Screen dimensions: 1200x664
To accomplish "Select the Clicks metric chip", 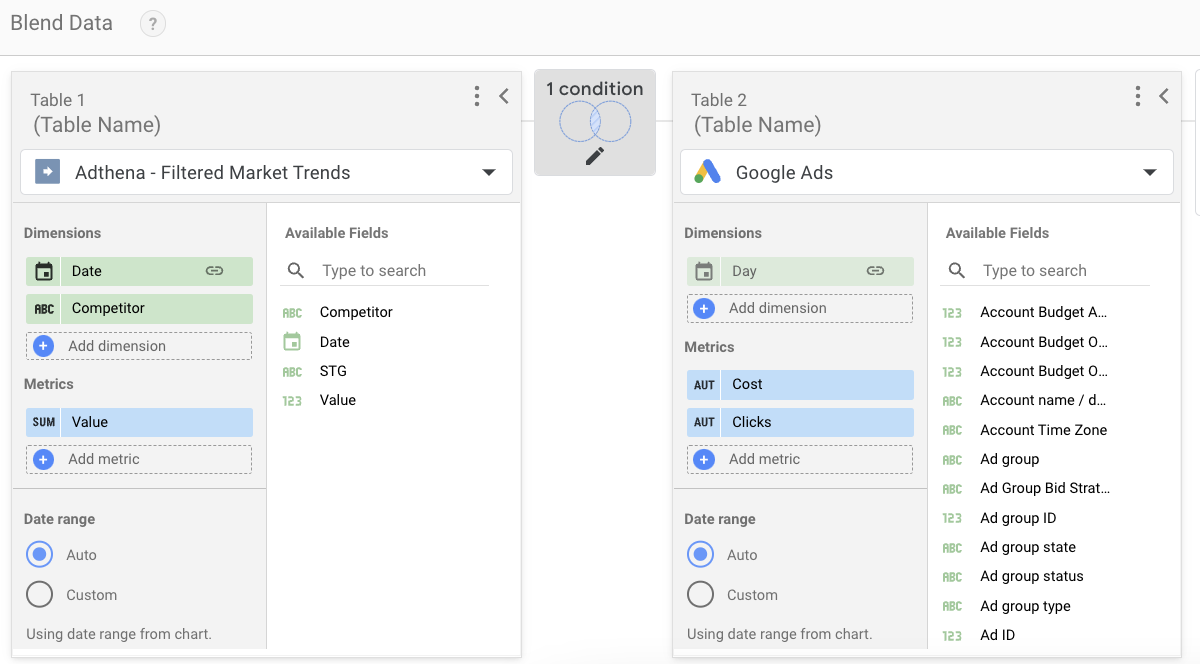I will (x=800, y=422).
